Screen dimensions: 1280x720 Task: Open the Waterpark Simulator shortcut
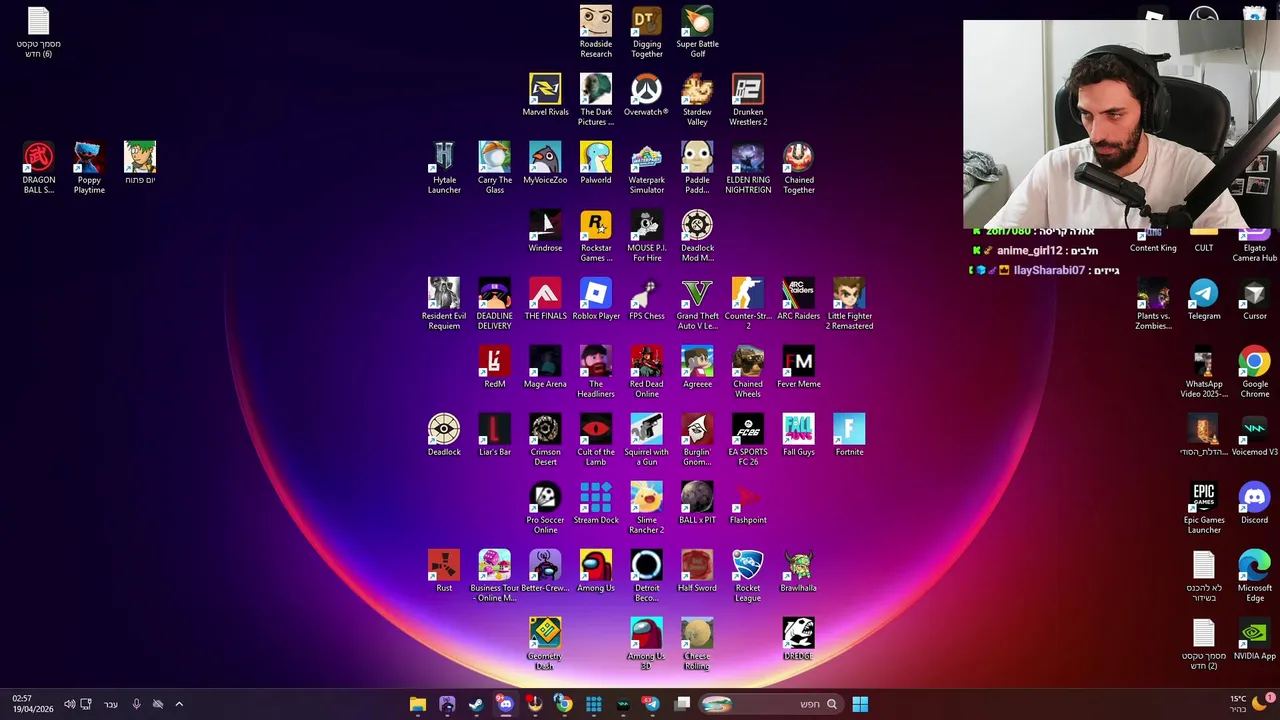tap(647, 168)
